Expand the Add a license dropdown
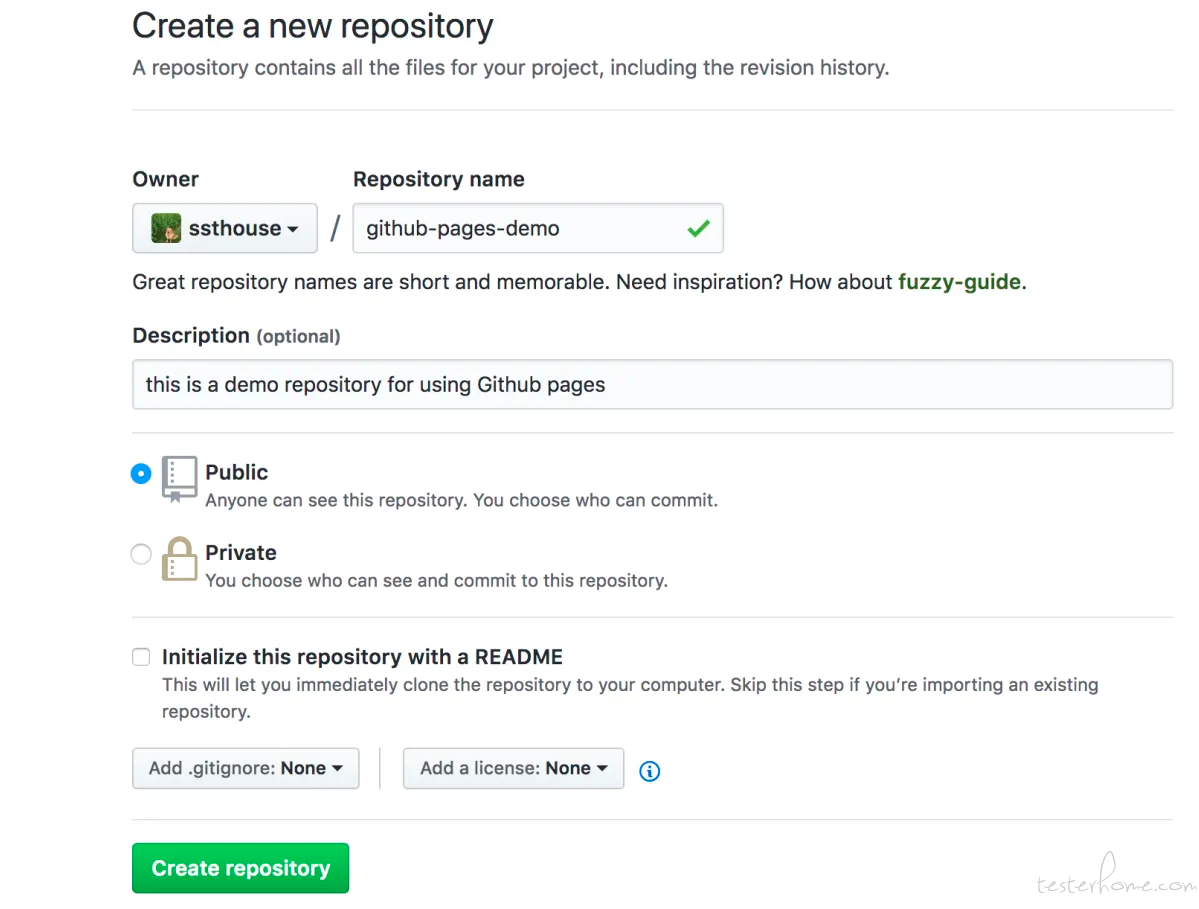 coord(513,768)
